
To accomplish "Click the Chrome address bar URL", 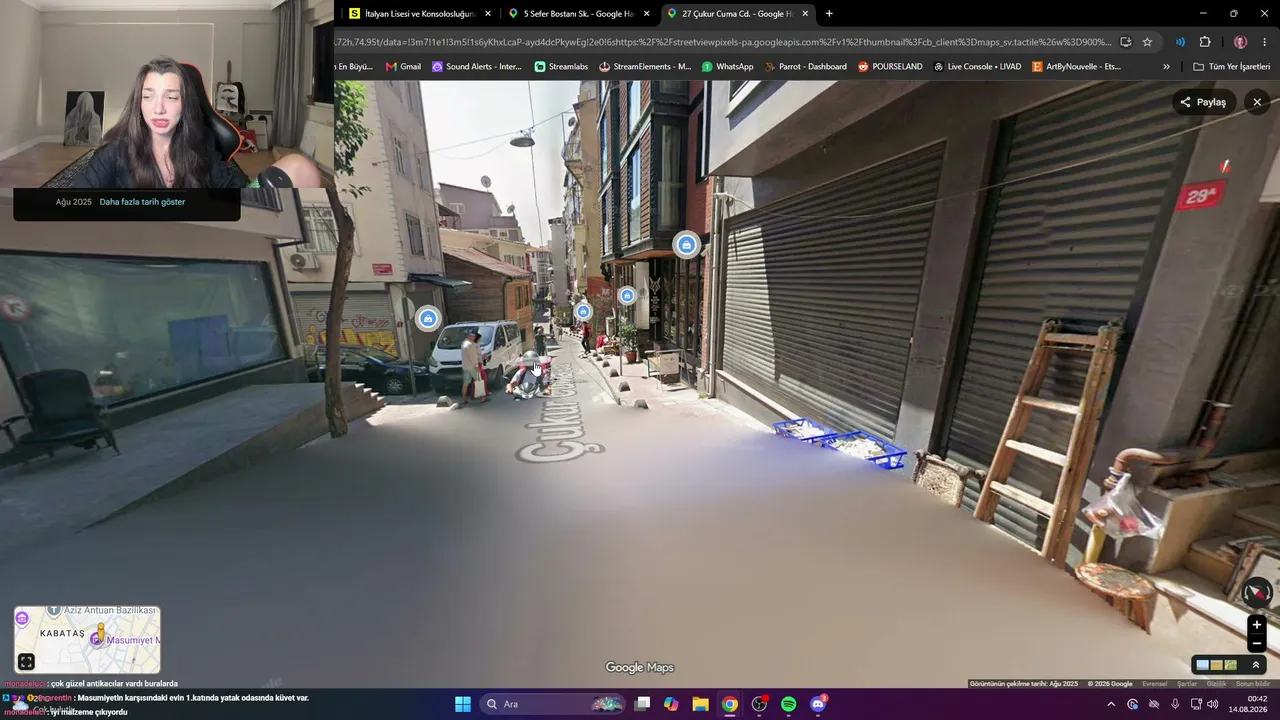I will (x=723, y=42).
